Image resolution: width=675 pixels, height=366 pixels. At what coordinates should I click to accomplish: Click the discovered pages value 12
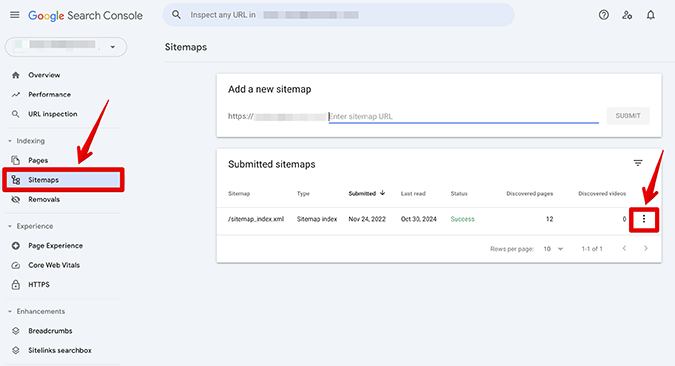[549, 219]
